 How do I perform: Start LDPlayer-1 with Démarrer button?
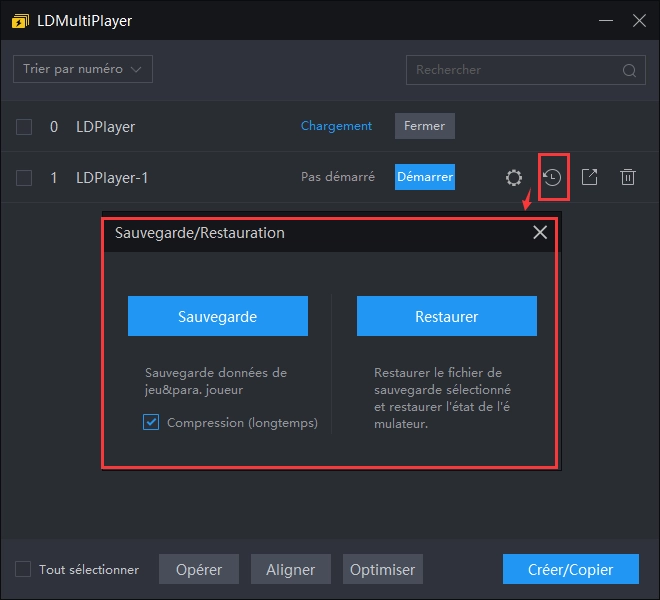click(x=424, y=177)
